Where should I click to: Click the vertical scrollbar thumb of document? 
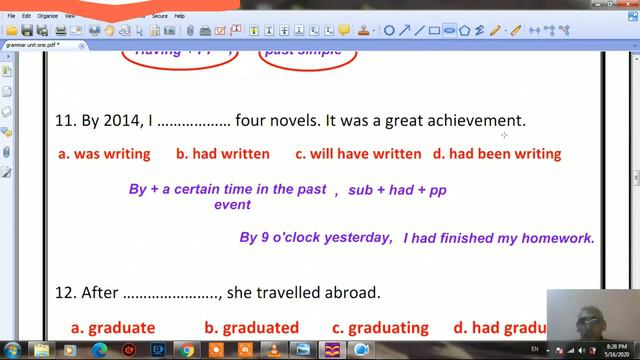tap(636, 178)
